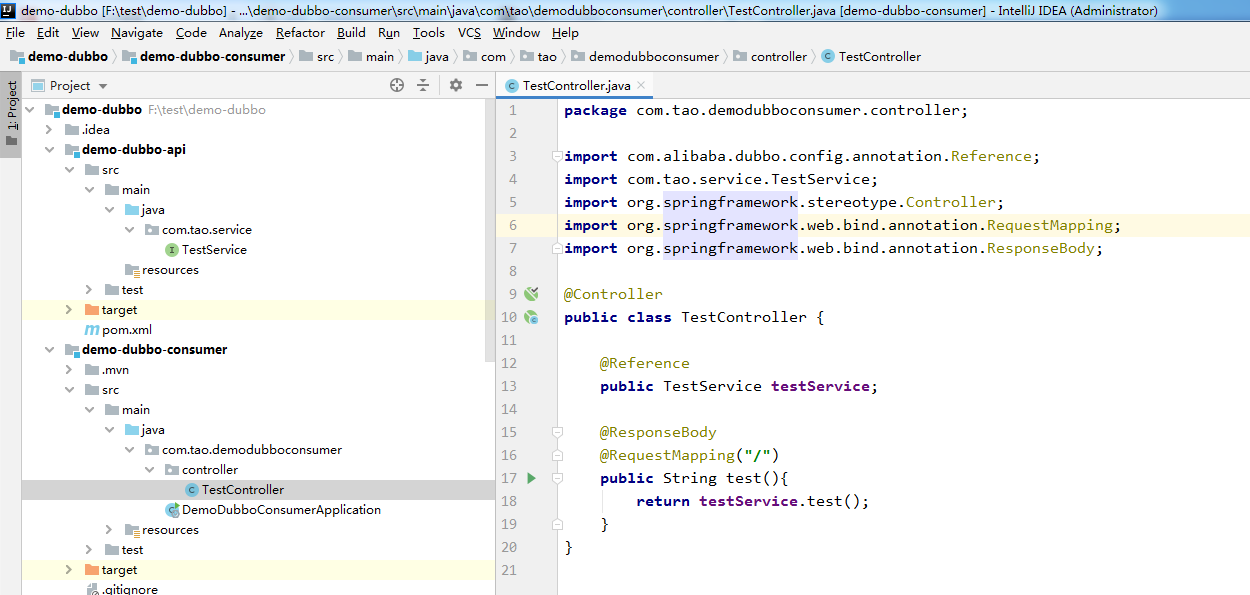
Task: Click @Reference annotation on line 12
Action: (x=645, y=363)
